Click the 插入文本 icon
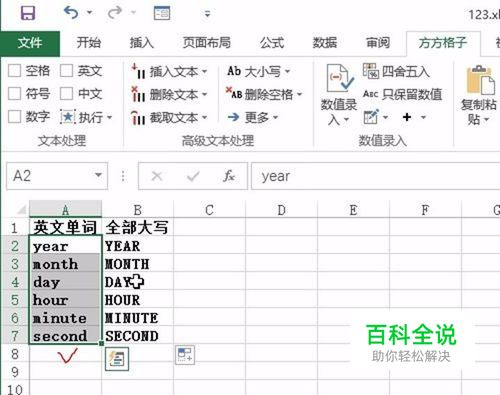Viewport: 500px width, 395px height. (x=138, y=71)
